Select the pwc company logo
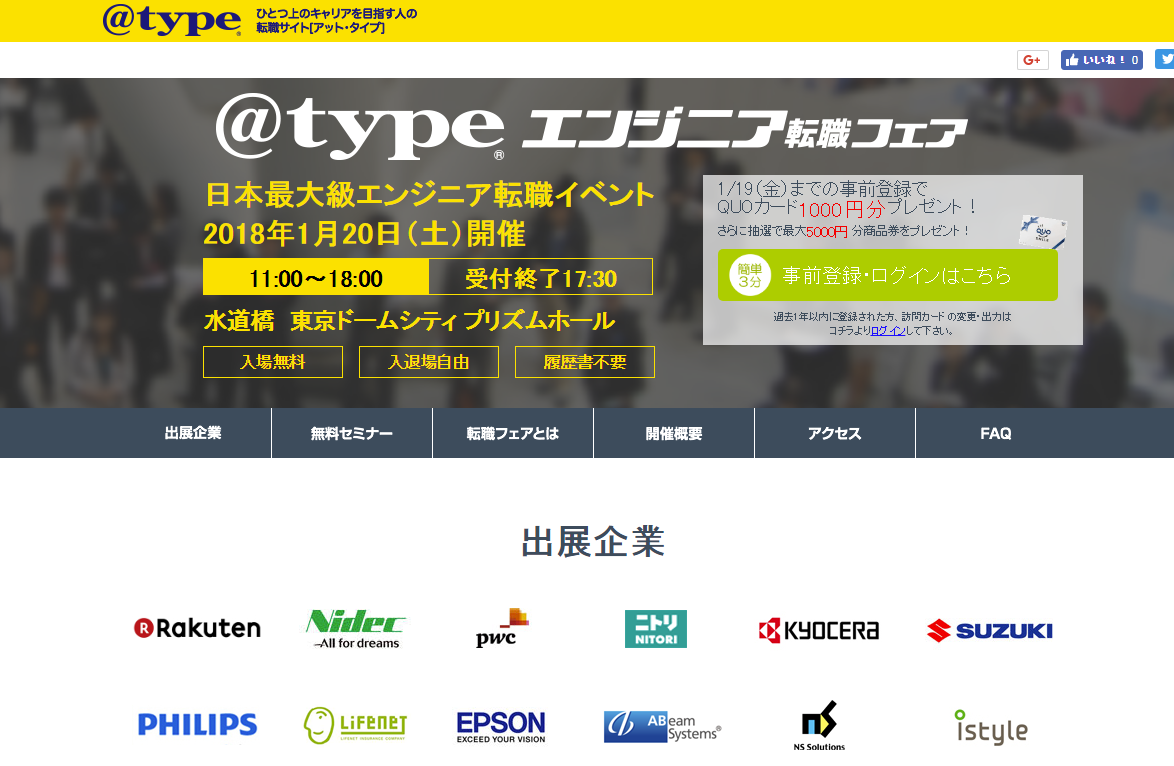Viewport: 1174px width, 766px height. pos(502,628)
